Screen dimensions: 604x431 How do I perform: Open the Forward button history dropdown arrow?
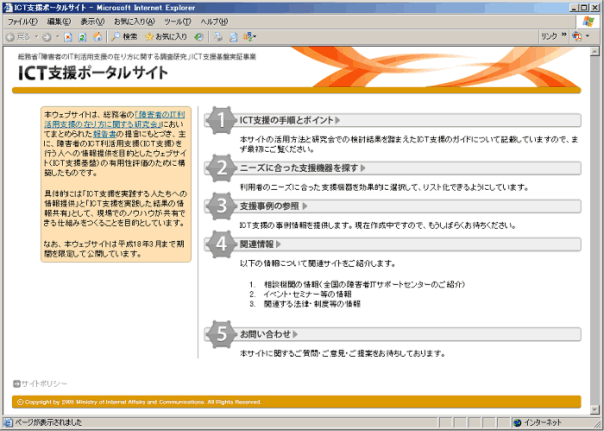[x=57, y=37]
